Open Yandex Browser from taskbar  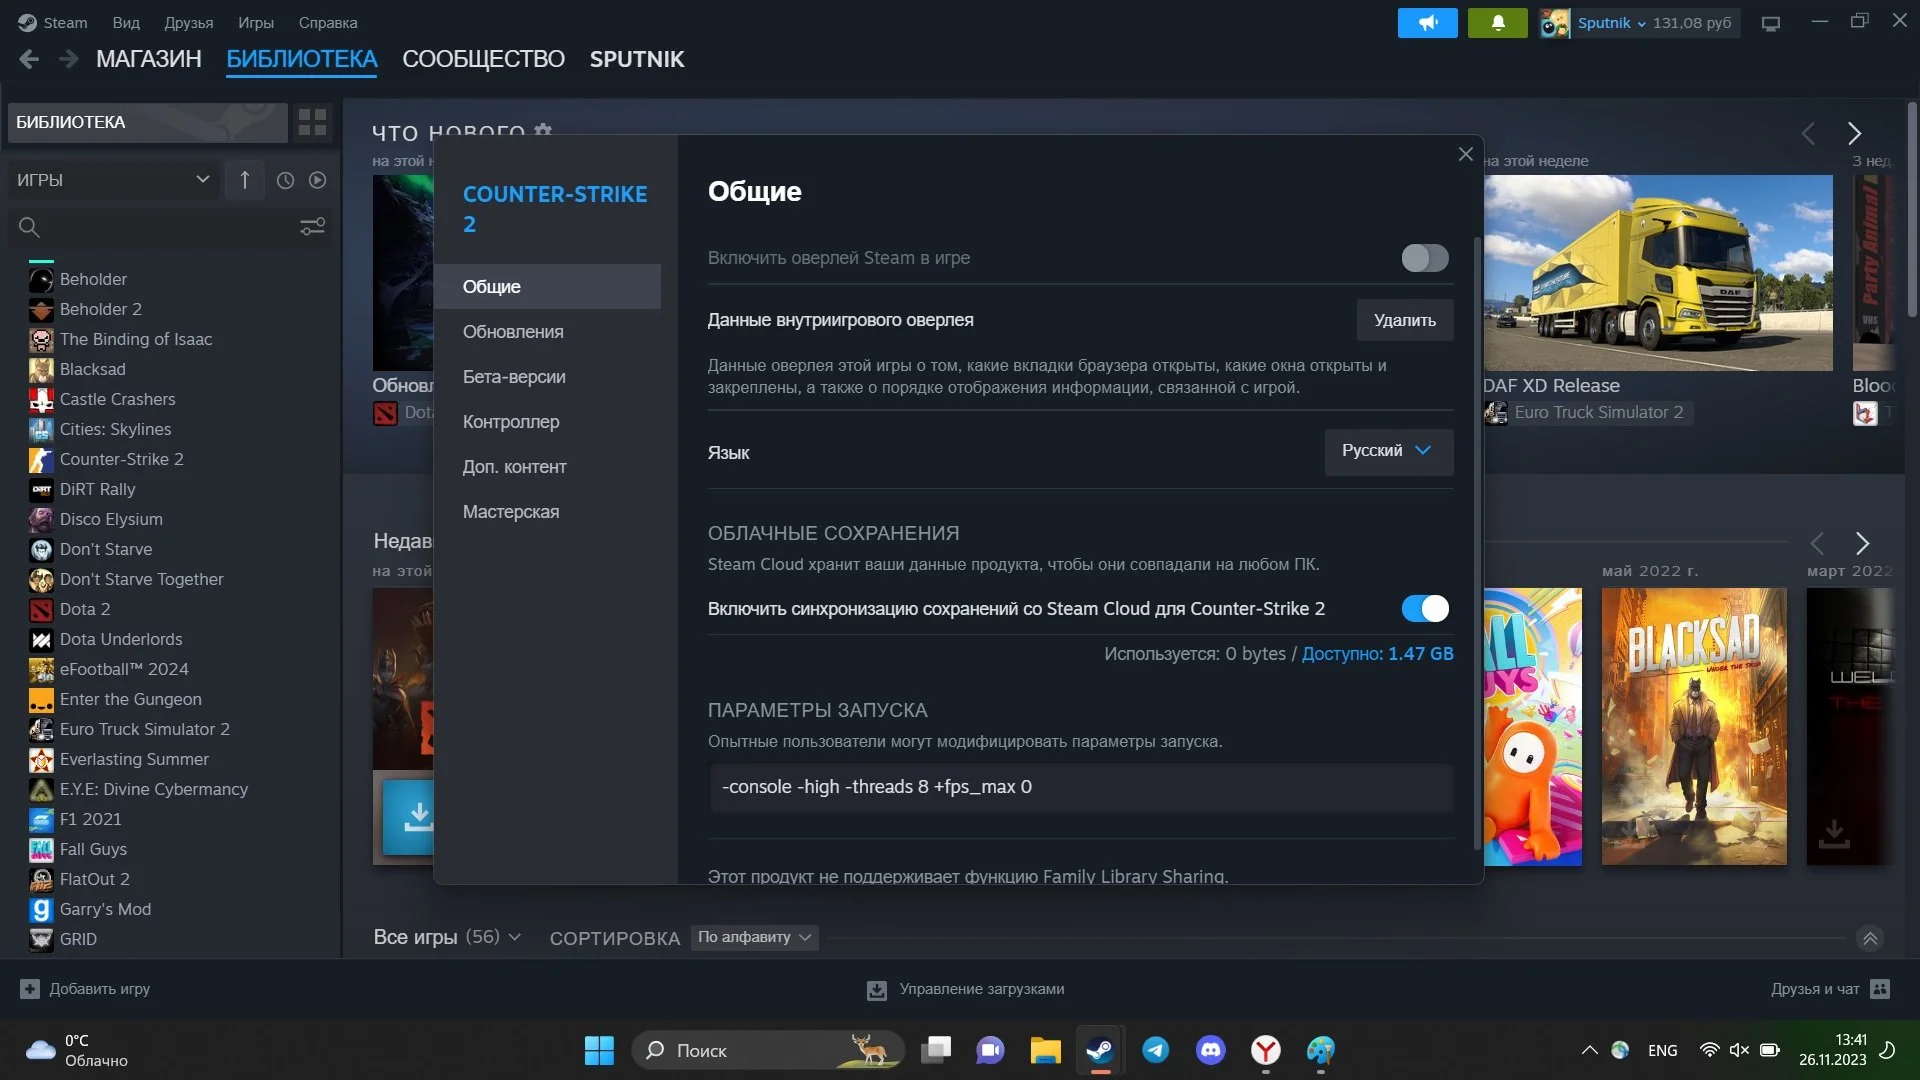[x=1266, y=1050]
